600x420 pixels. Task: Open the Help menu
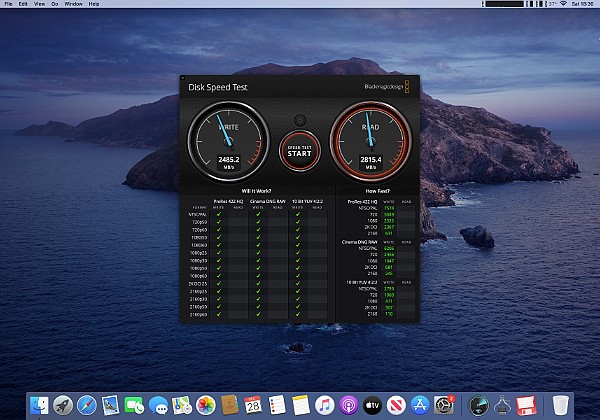tap(96, 4)
